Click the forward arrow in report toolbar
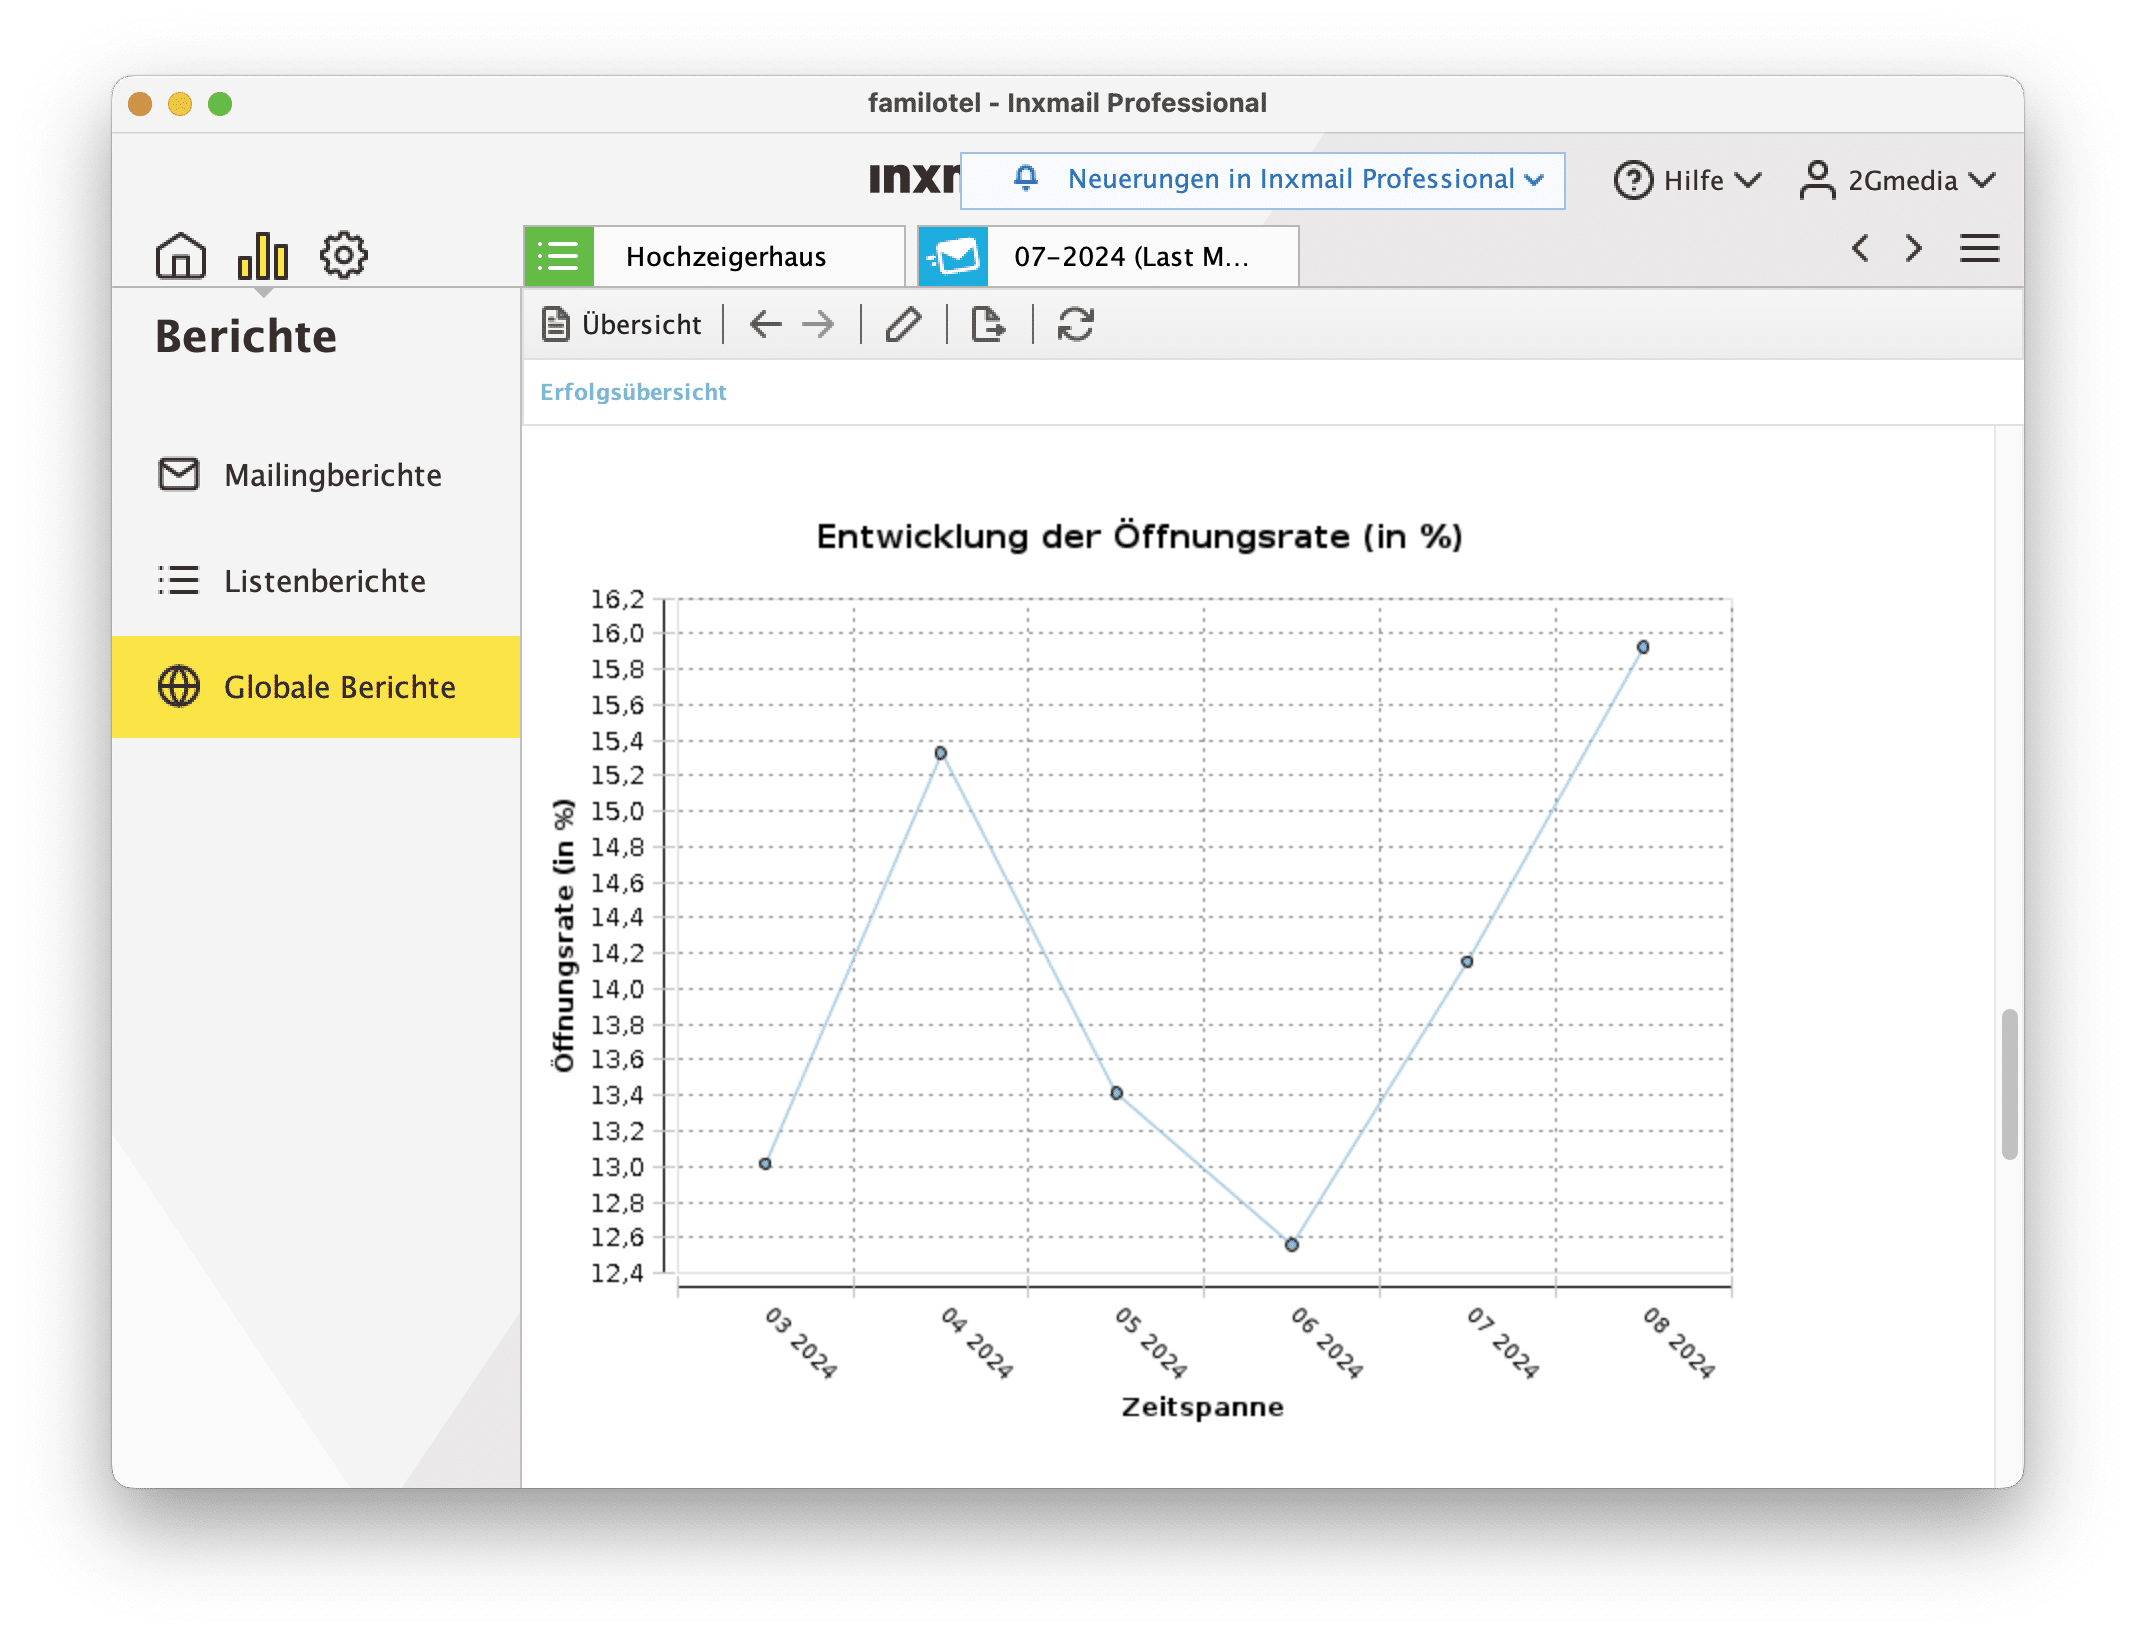 tap(818, 325)
